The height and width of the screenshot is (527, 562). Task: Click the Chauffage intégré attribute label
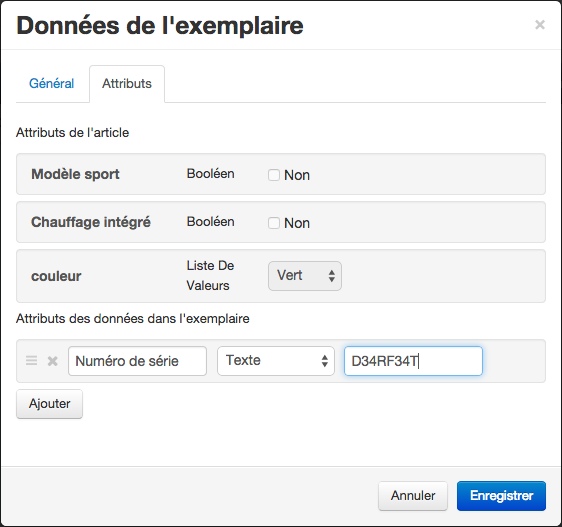(91, 222)
